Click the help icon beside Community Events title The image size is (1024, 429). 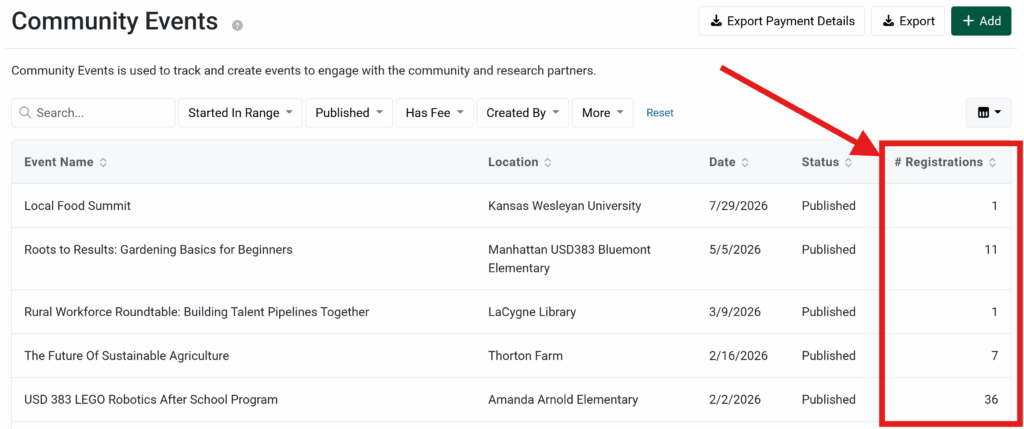237,25
